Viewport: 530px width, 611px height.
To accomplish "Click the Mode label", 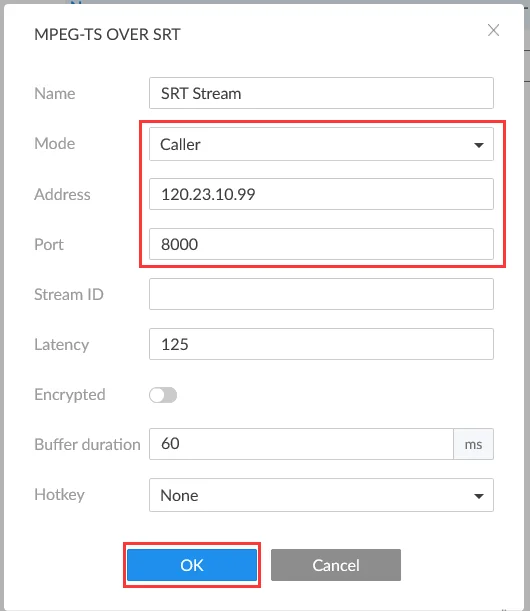I will pos(55,144).
